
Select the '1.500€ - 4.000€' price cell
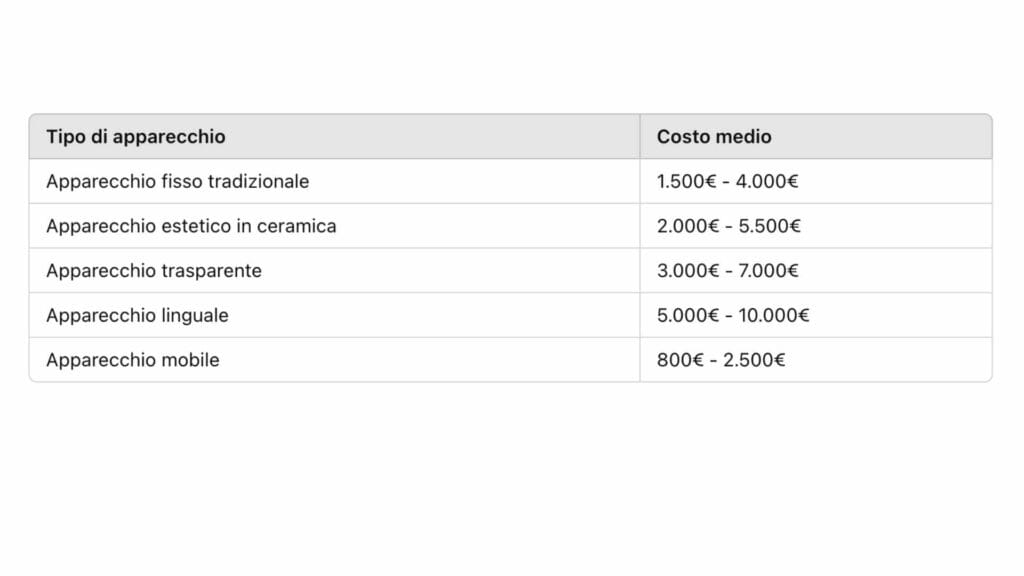tap(816, 182)
